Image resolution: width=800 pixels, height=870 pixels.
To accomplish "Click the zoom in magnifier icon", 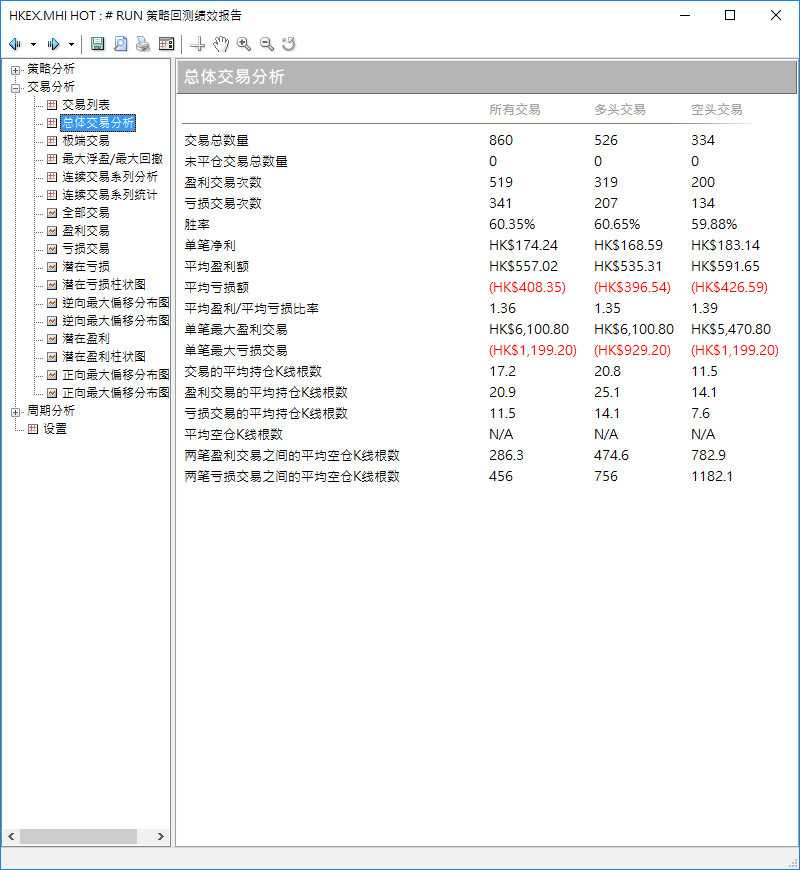I will 244,44.
